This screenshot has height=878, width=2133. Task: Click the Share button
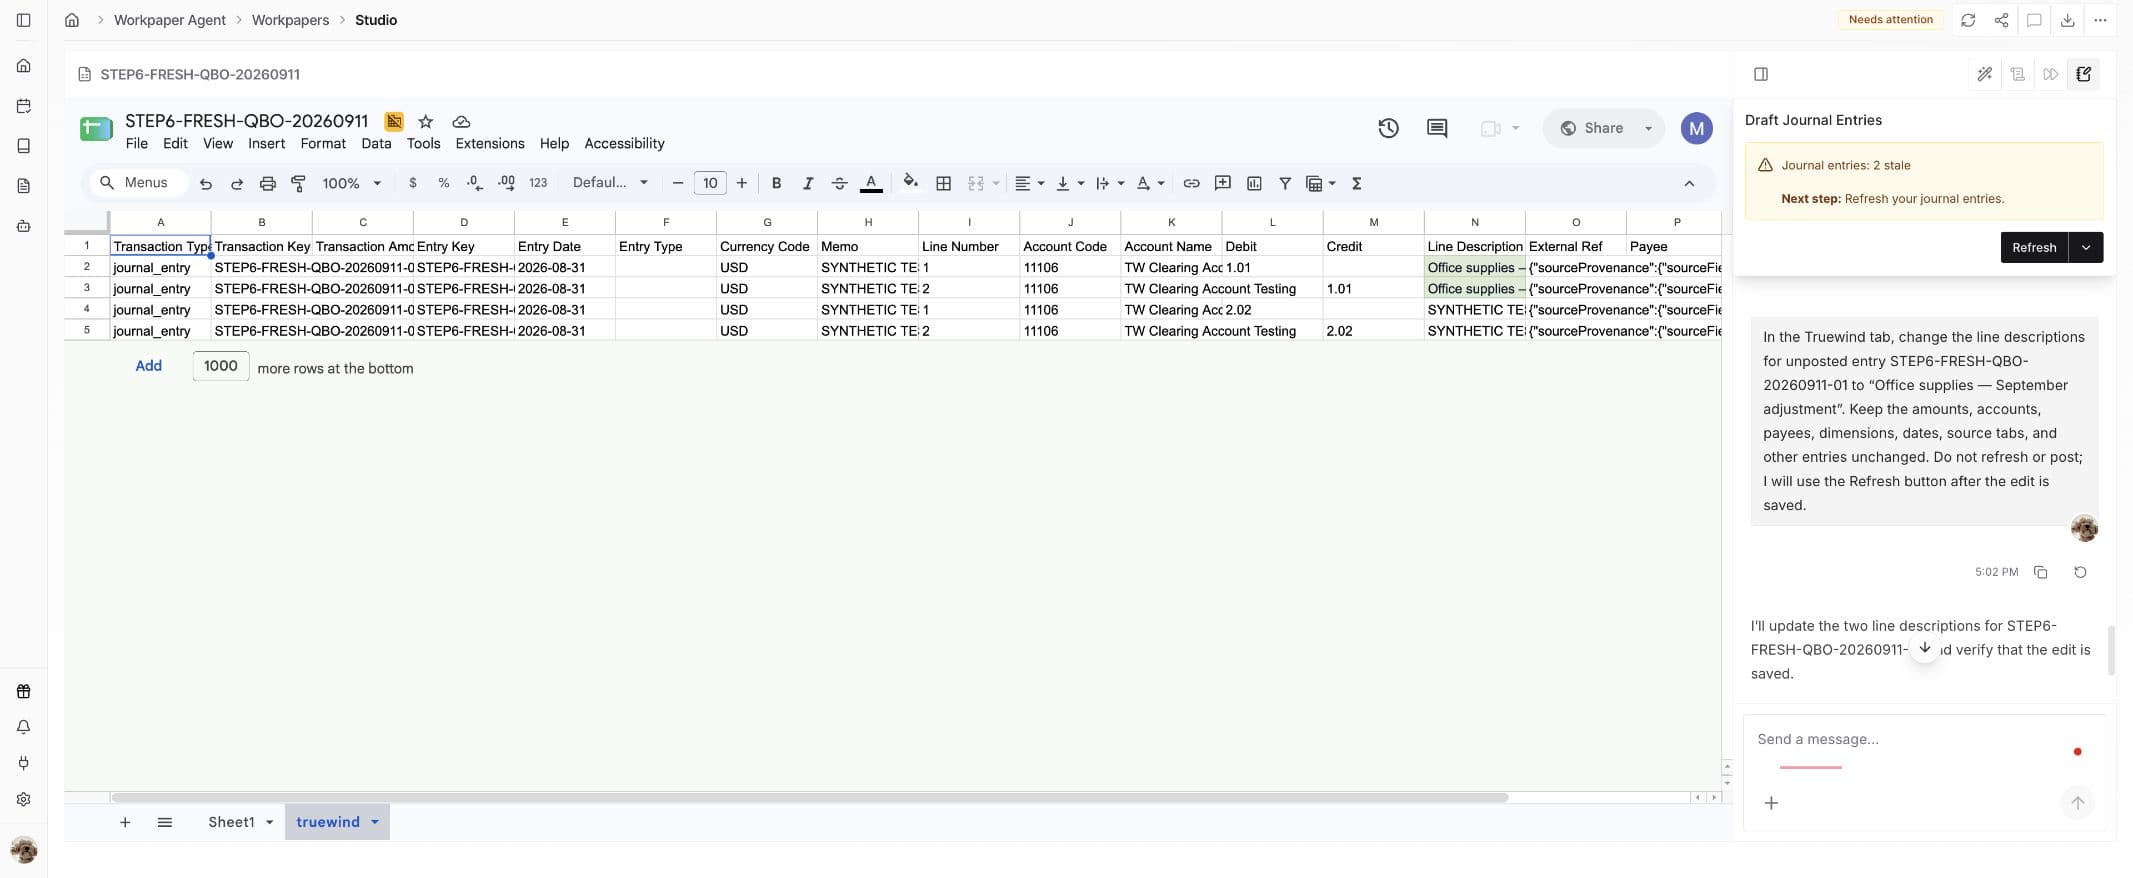pos(1591,128)
